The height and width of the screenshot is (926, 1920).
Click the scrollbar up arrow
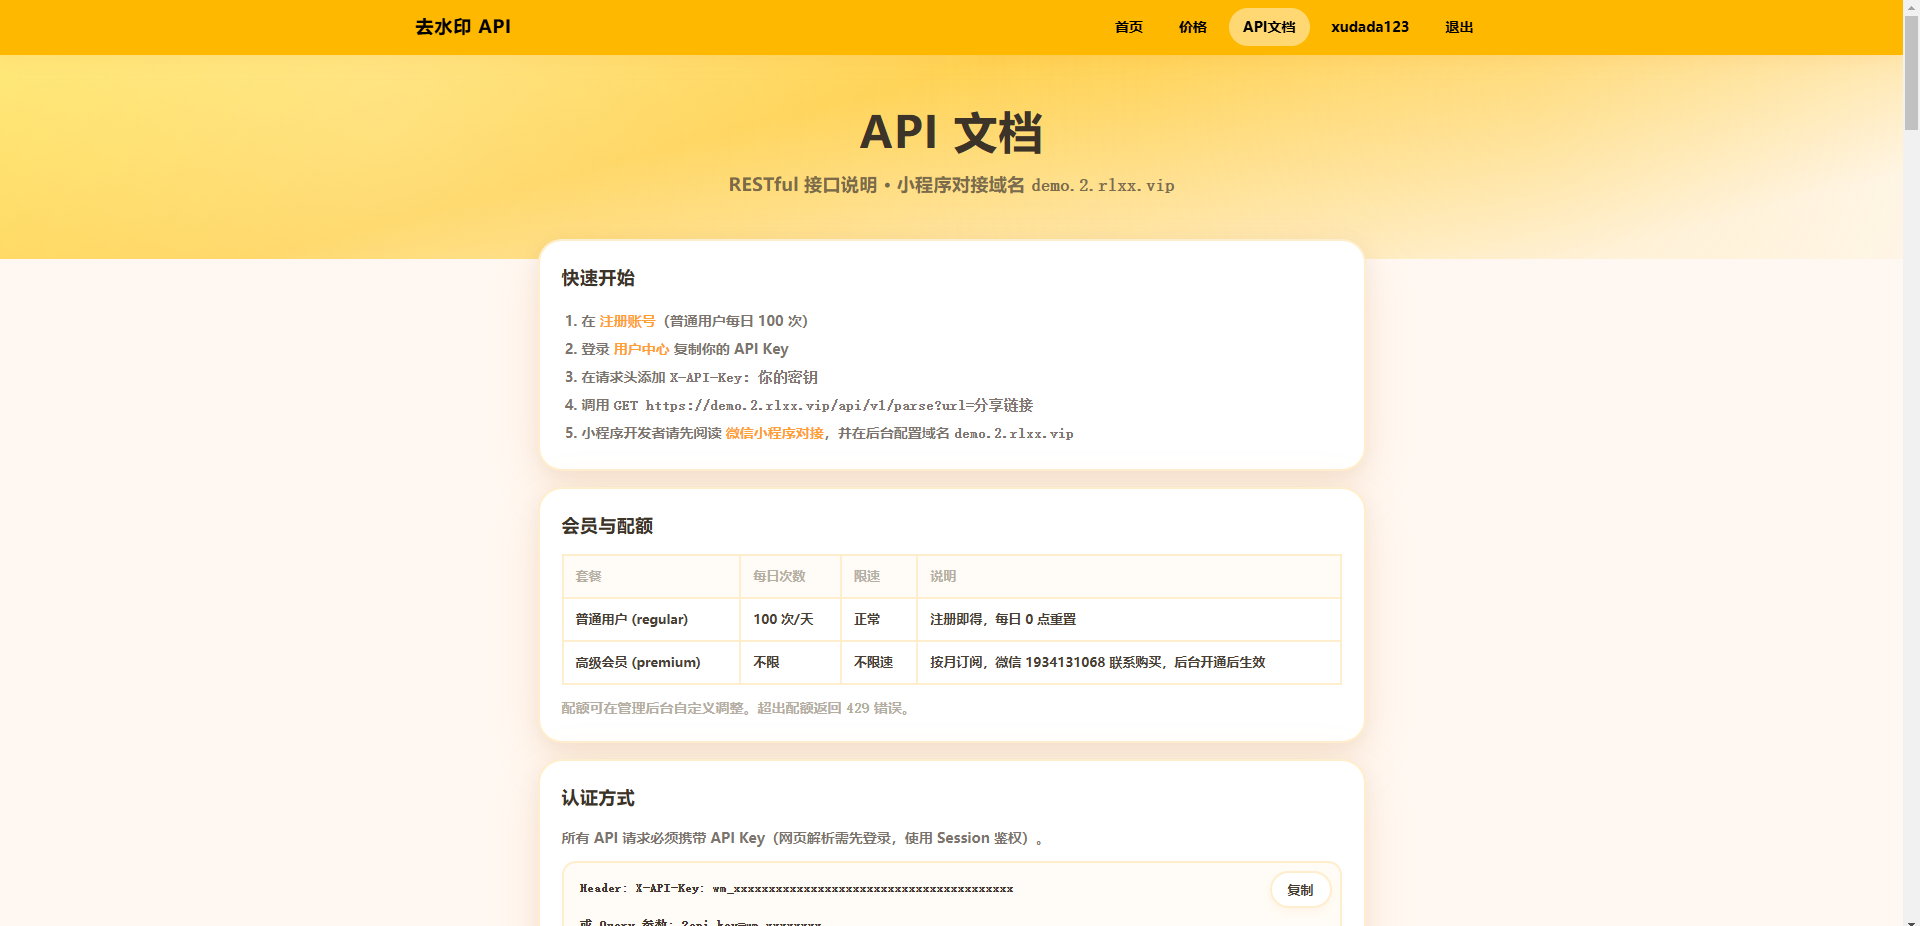coord(1911,6)
